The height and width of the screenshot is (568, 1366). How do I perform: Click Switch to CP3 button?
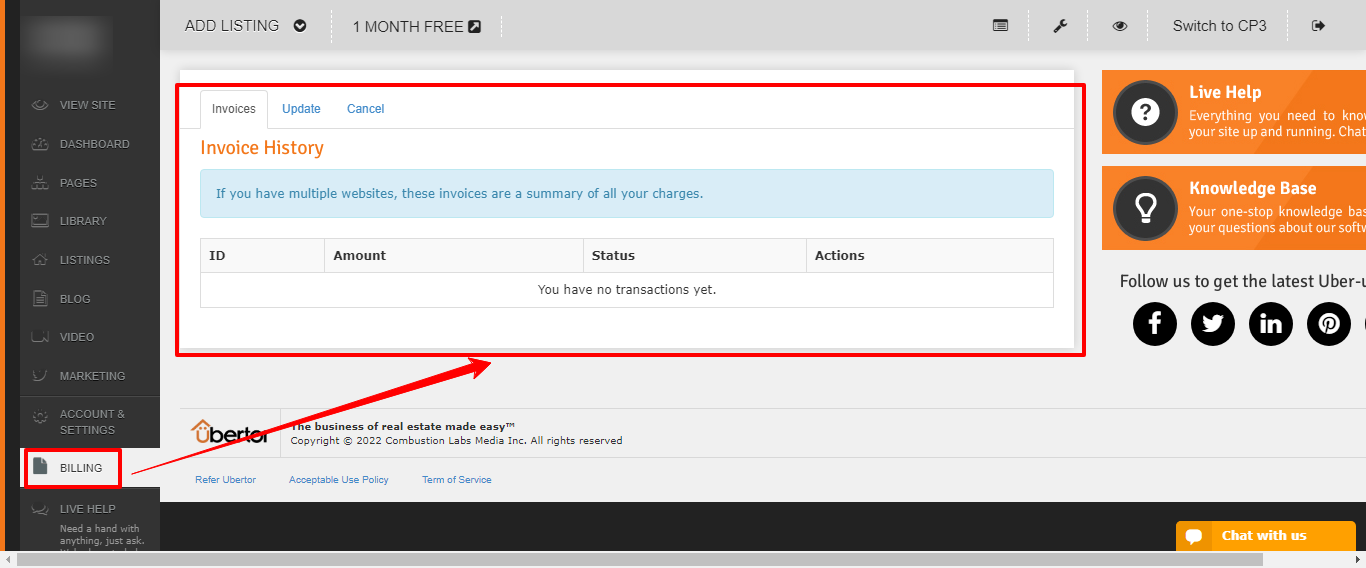point(1219,26)
